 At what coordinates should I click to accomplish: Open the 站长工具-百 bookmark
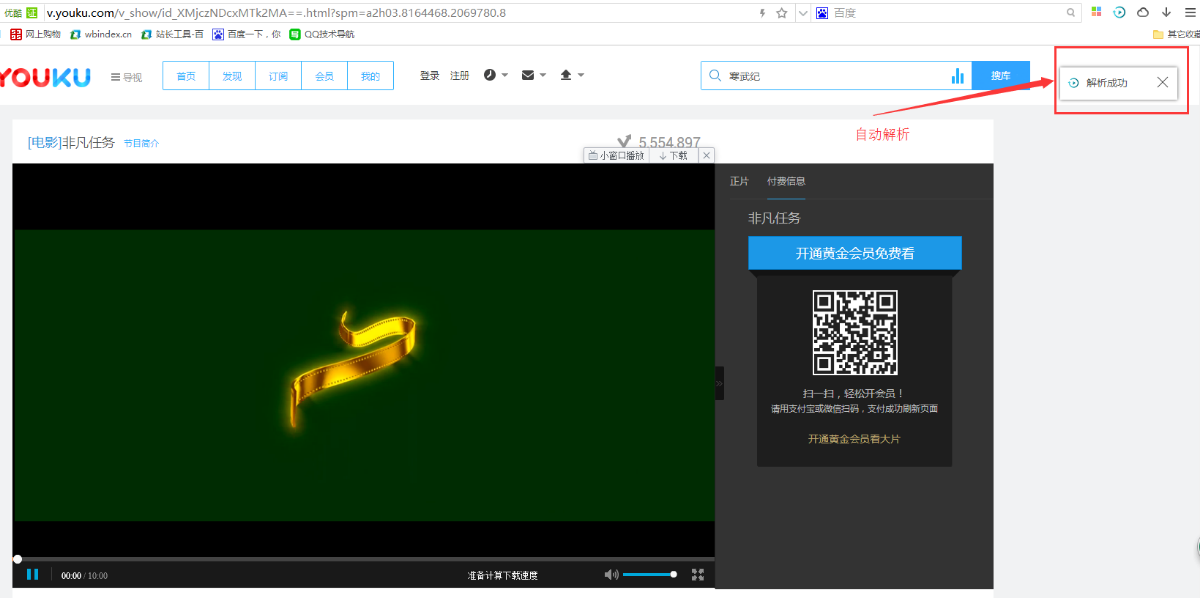pyautogui.click(x=173, y=34)
